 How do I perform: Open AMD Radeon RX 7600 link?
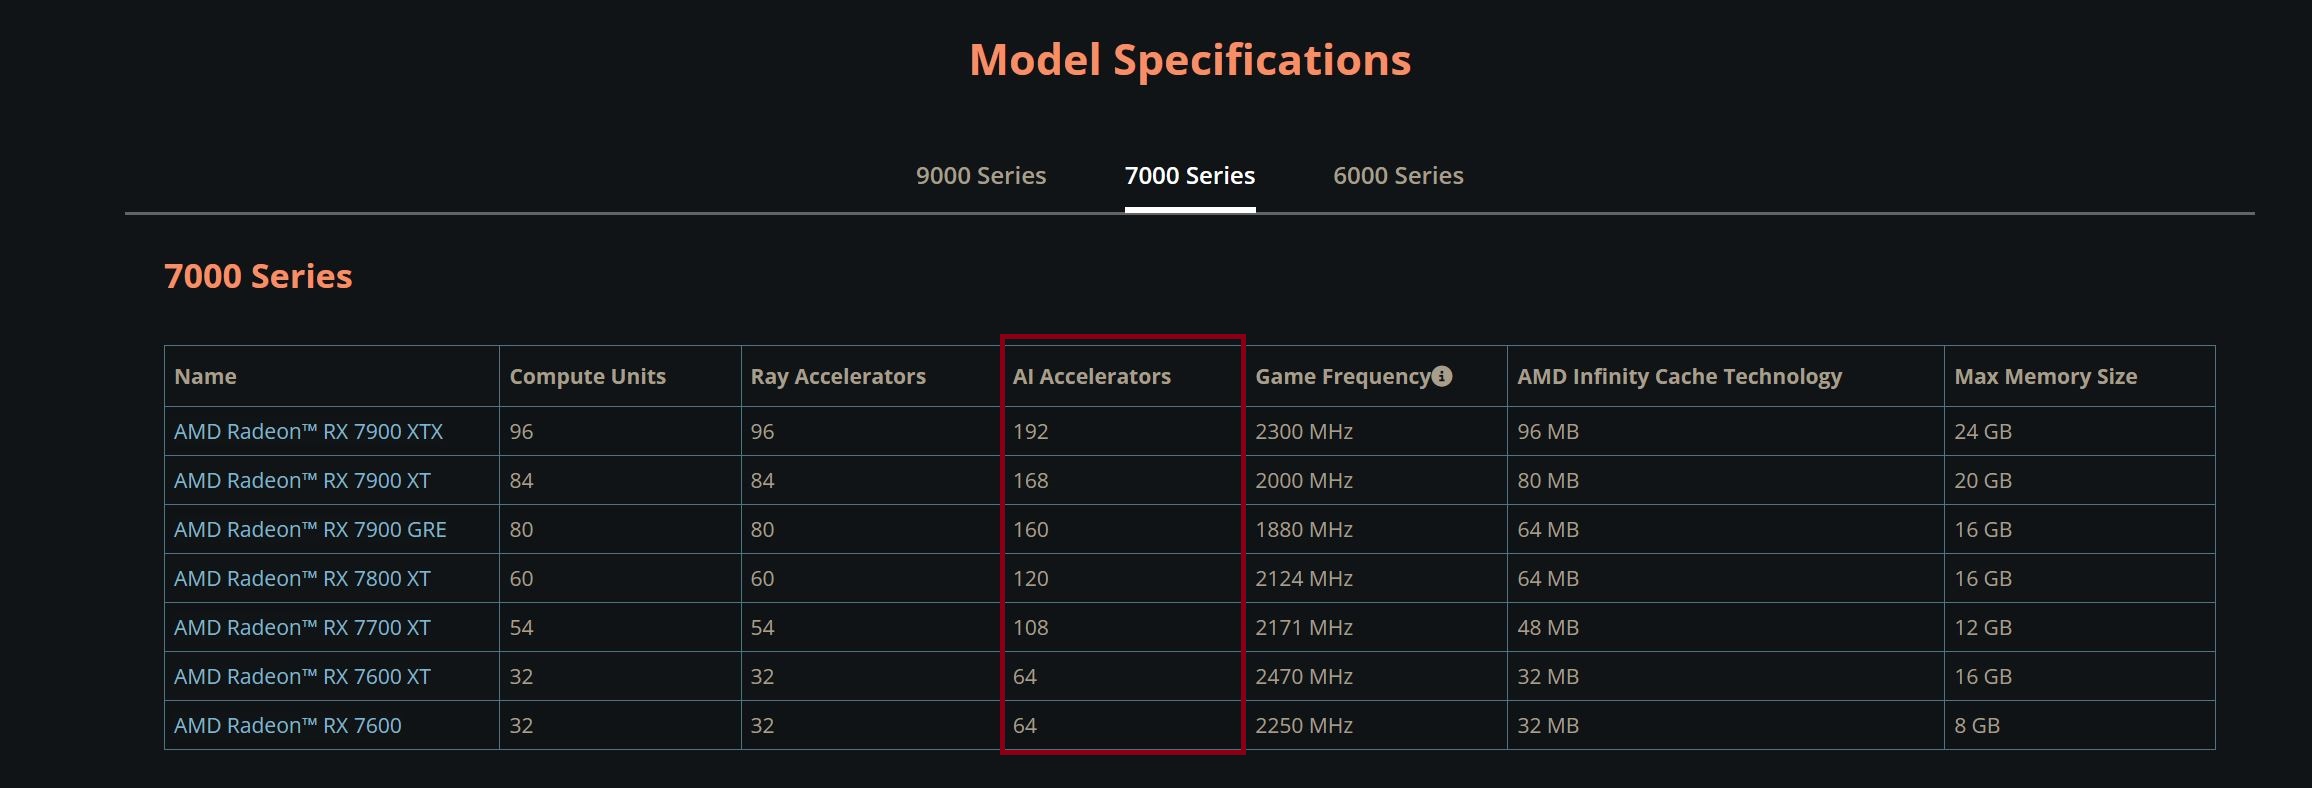click(x=288, y=725)
